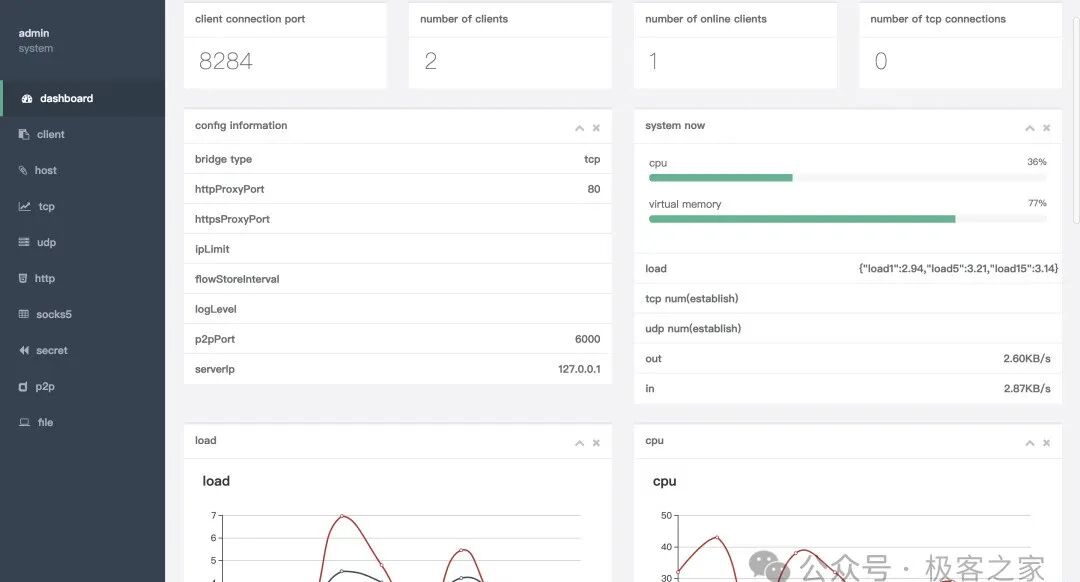Screen dimensions: 1080x582
Task: Click the number of clients value 2
Action: [x=430, y=61]
